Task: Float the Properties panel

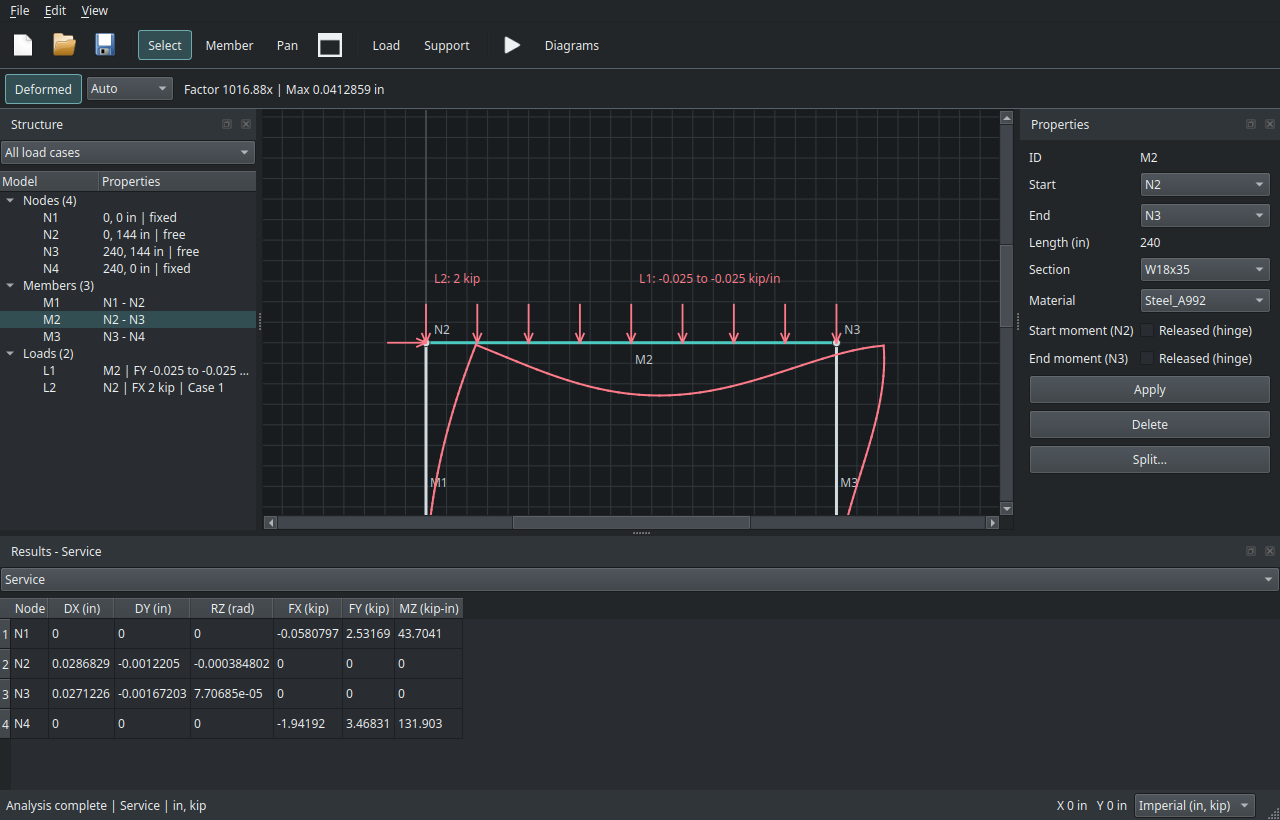Action: click(1251, 124)
